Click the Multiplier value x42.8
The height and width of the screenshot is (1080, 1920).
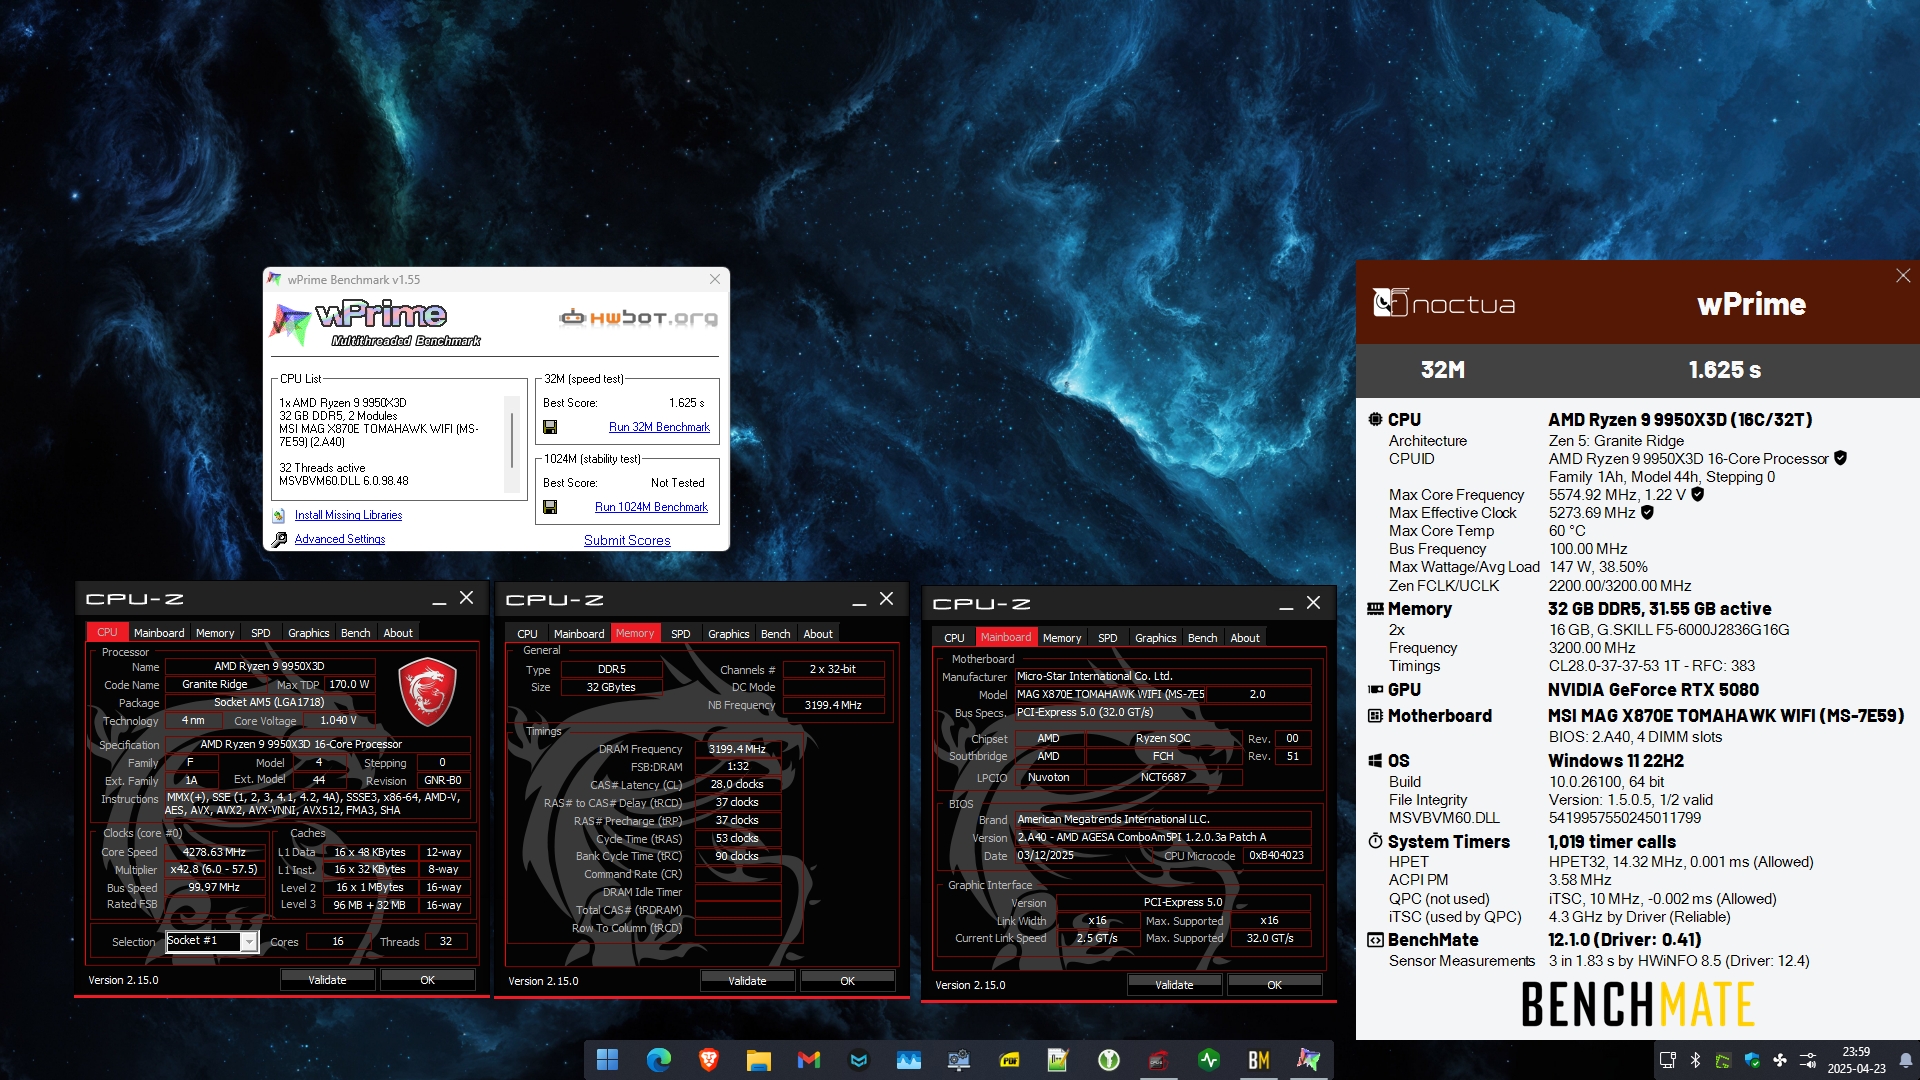(x=214, y=870)
